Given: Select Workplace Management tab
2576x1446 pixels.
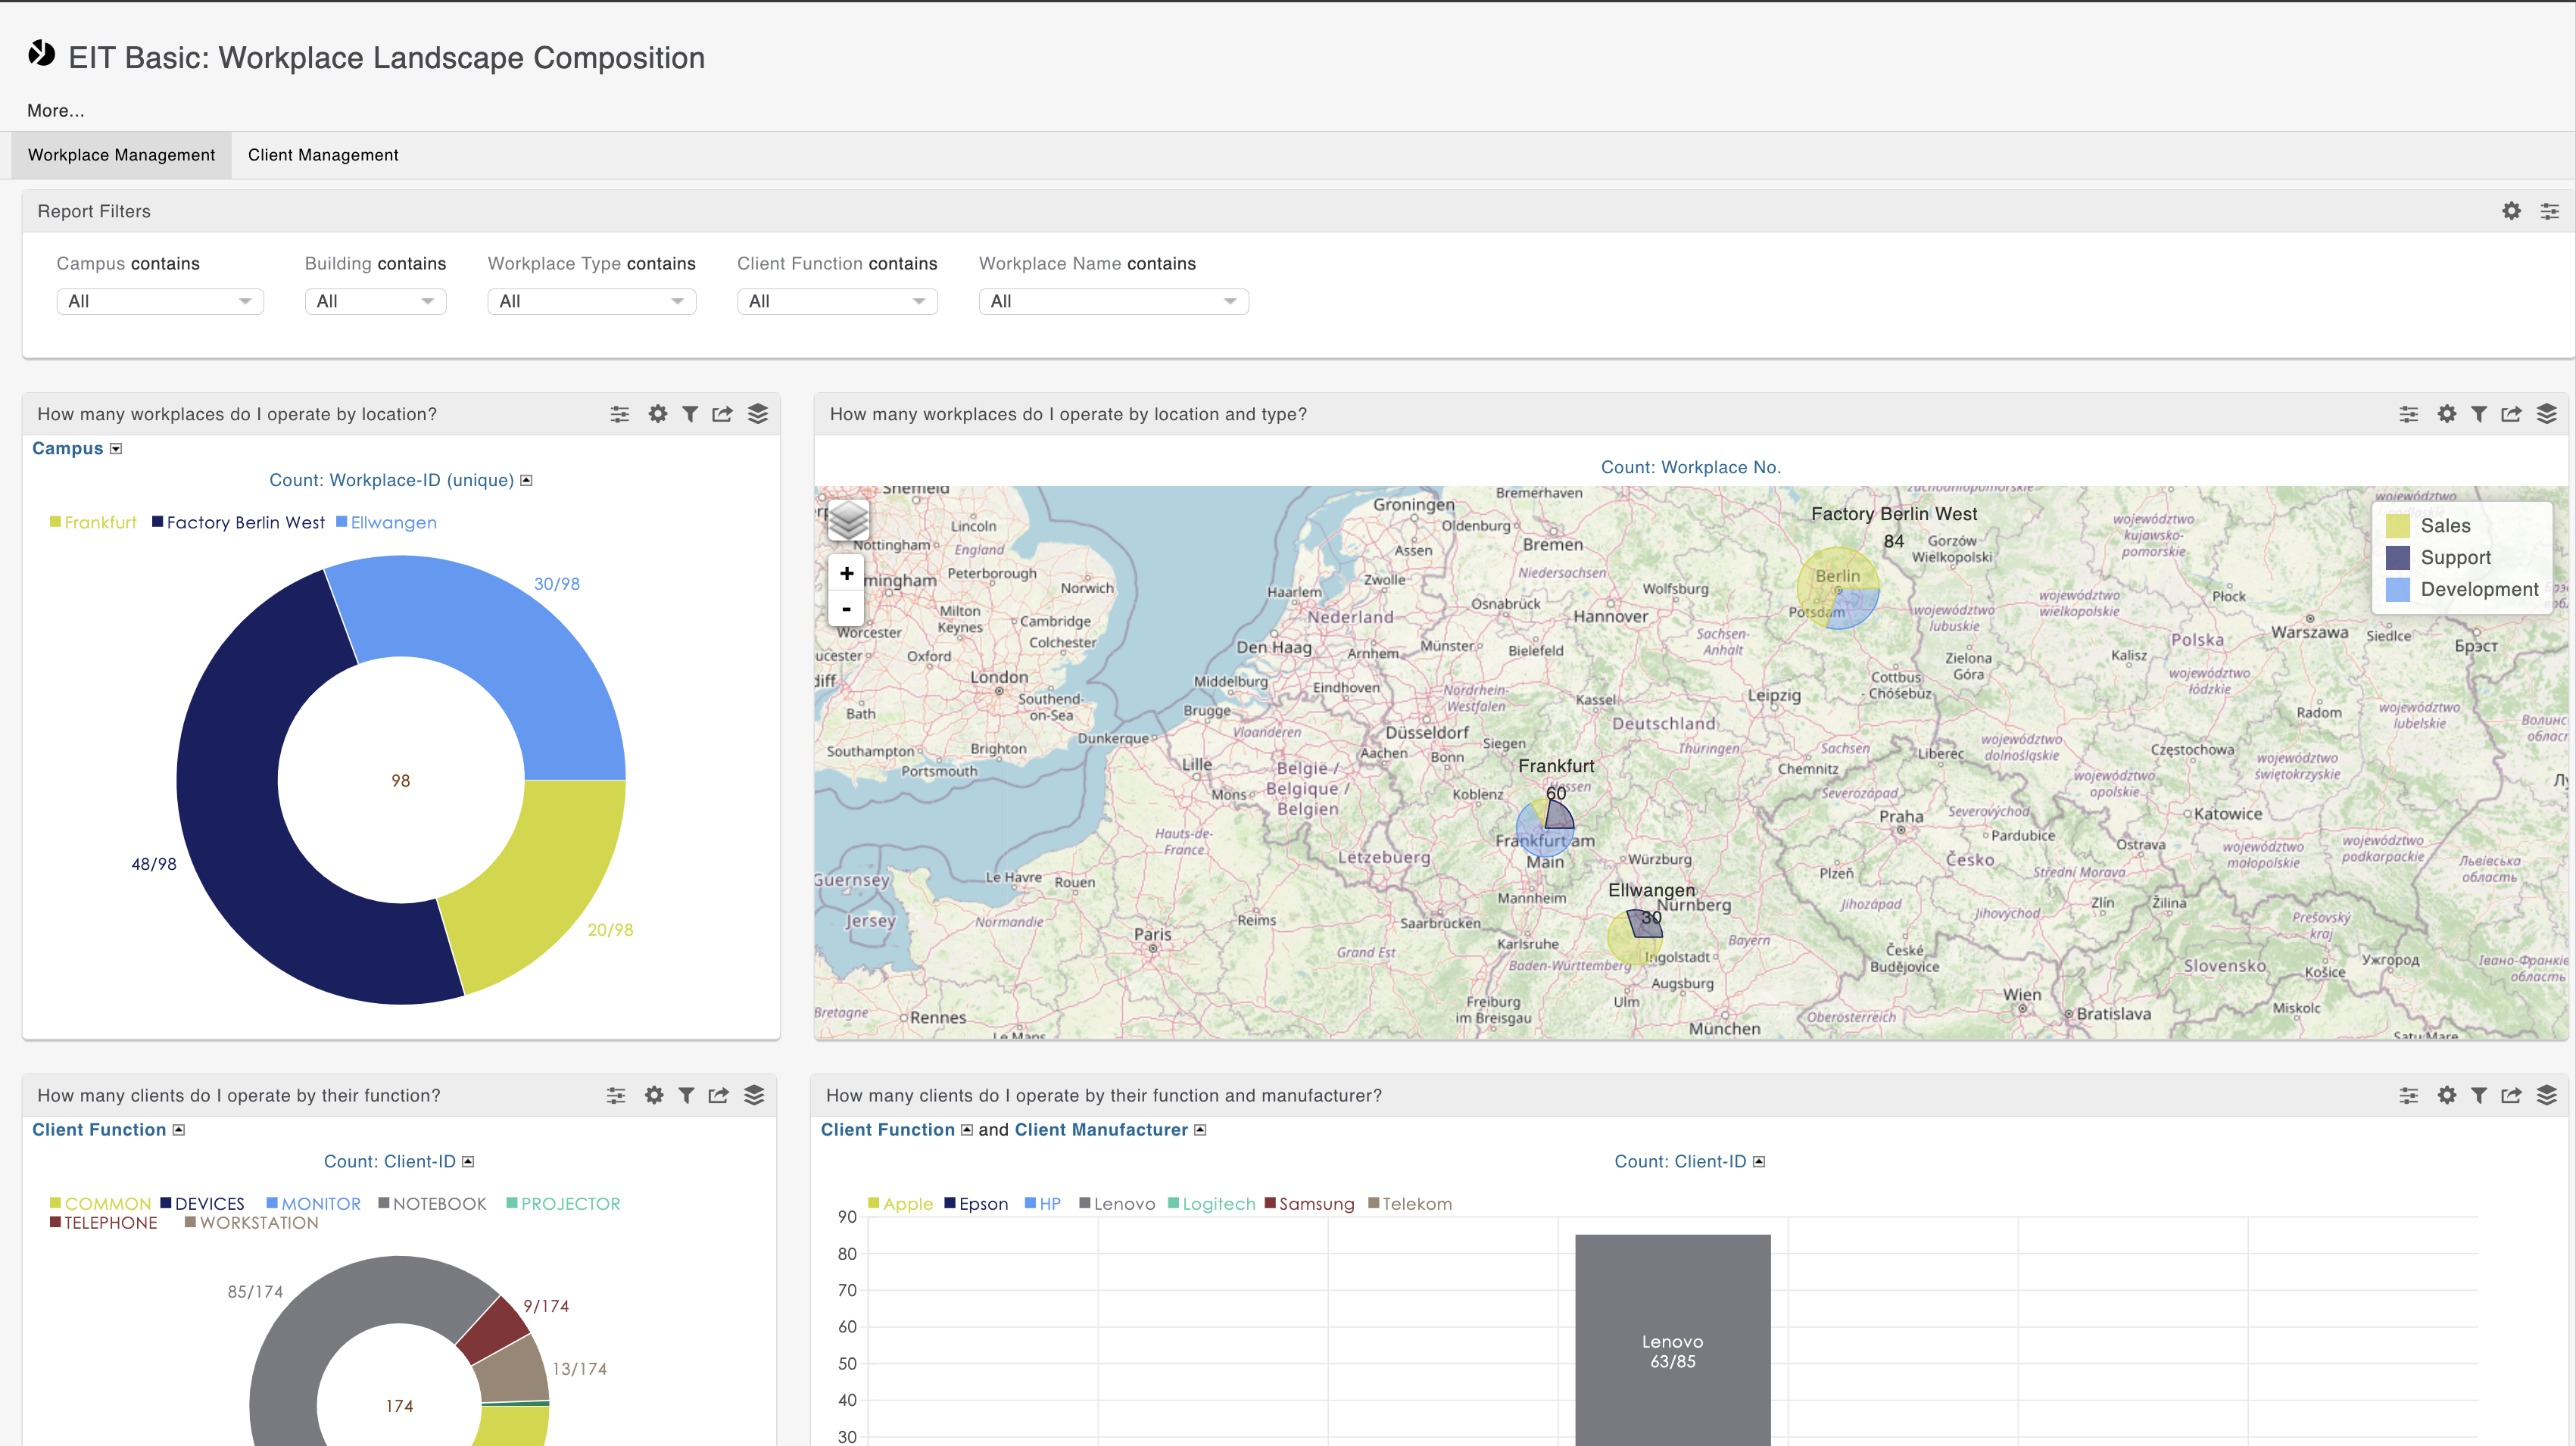Looking at the screenshot, I should pos(121,155).
